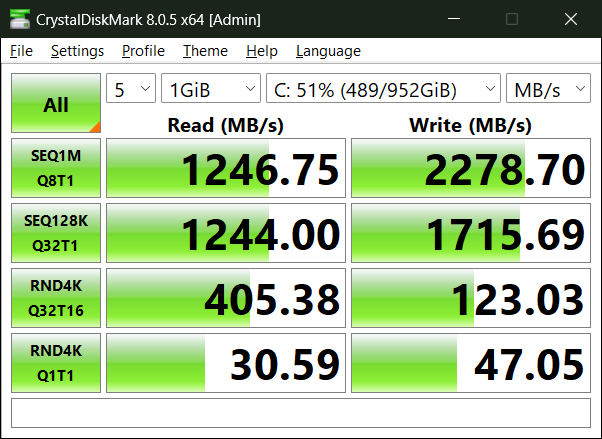Open the Help menu
Viewport: 602px width, 439px height.
pos(261,51)
